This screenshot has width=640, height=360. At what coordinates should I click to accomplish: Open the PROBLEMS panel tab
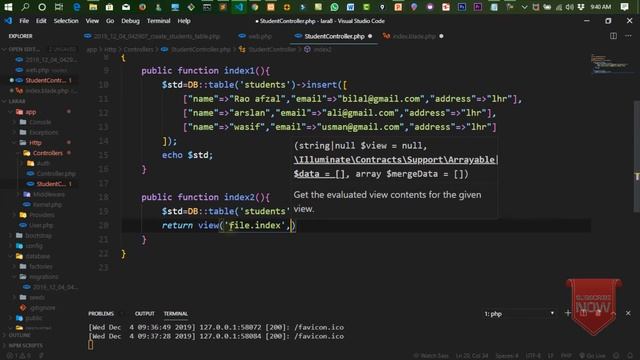[x=101, y=313]
